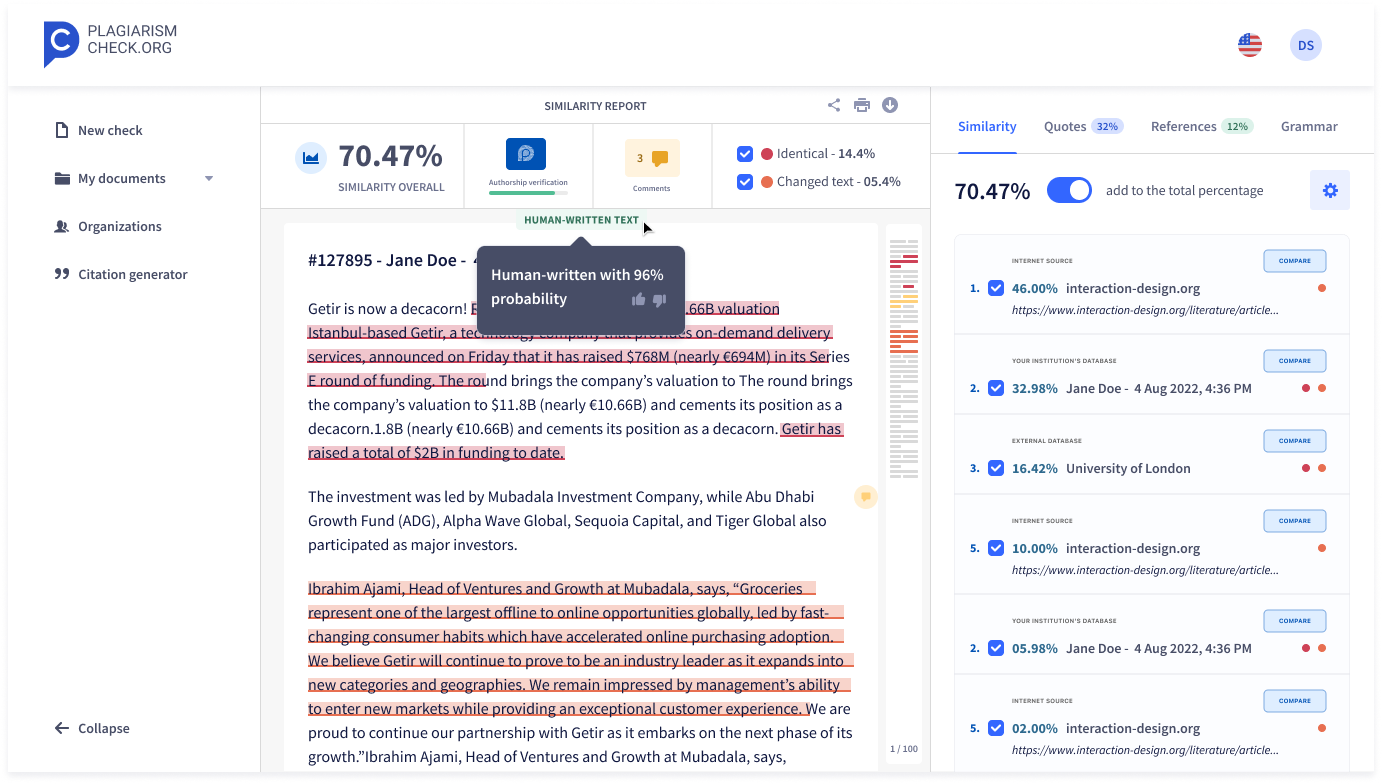Click the Citation generator quote icon

[x=62, y=274]
